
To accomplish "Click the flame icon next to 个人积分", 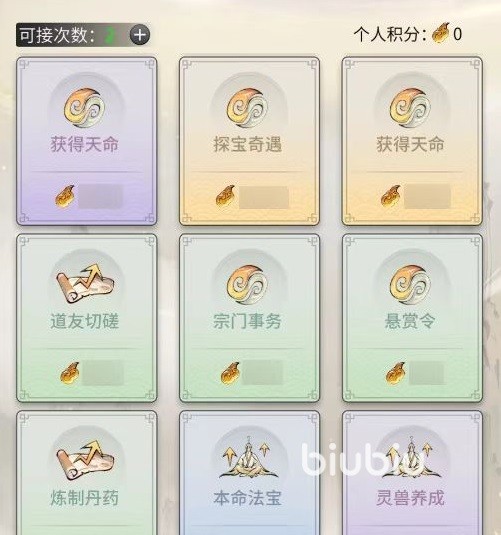I will click(x=441, y=33).
